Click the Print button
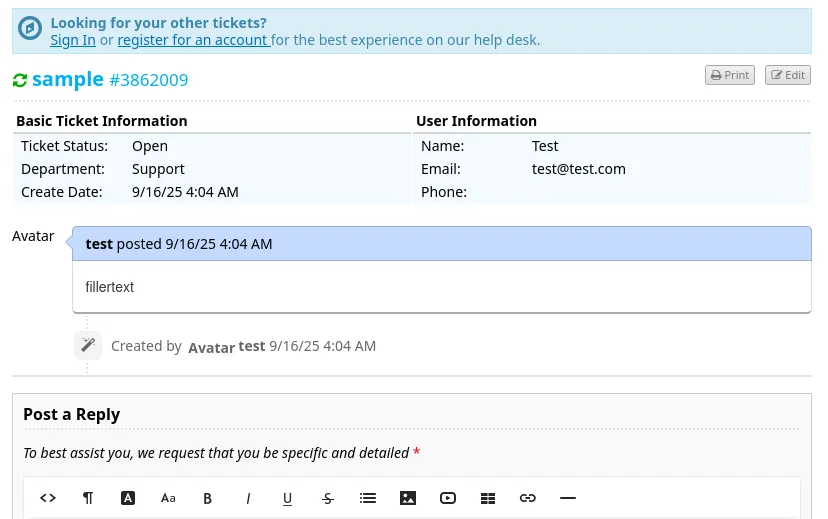The width and height of the screenshot is (828, 519). click(x=729, y=75)
